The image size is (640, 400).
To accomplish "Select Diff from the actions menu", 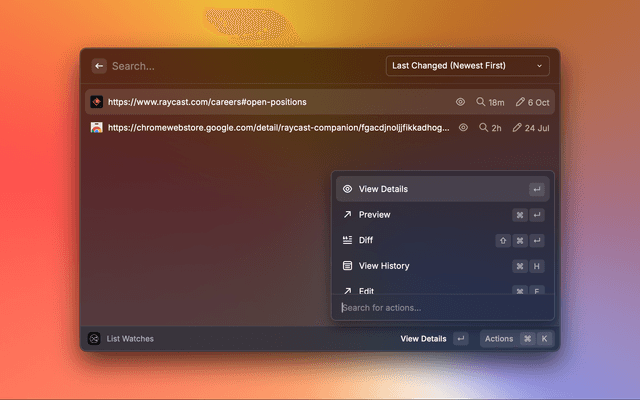I will point(366,241).
